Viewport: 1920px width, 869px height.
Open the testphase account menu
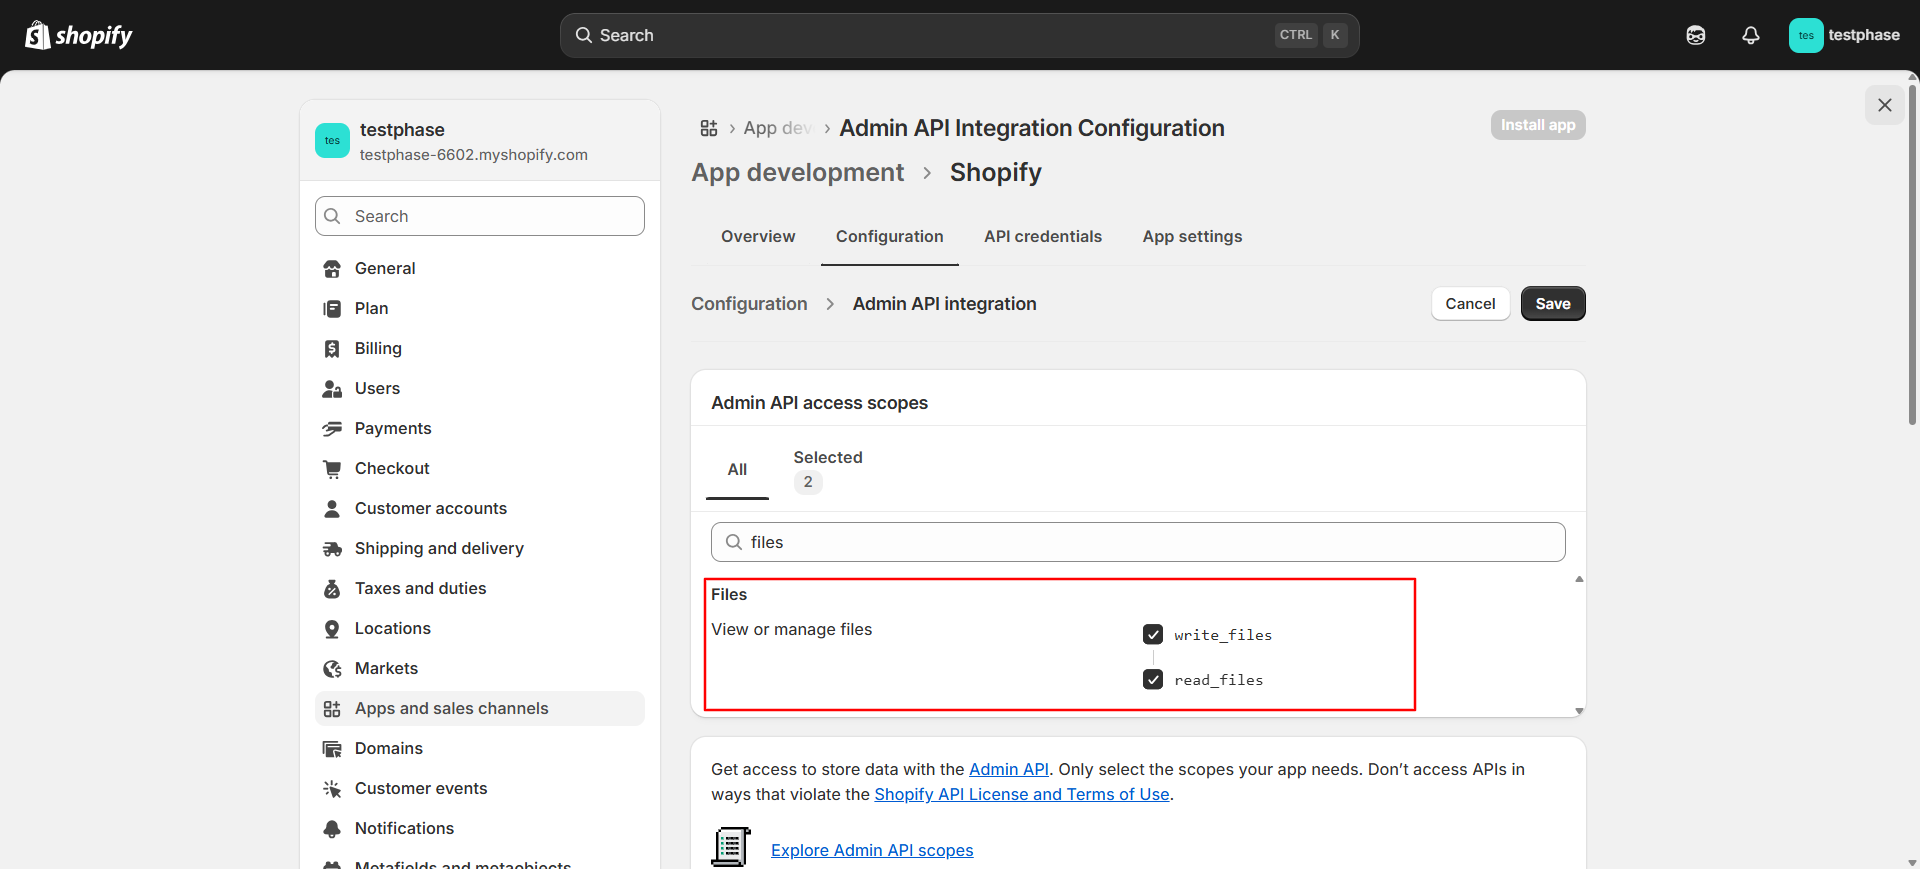click(1844, 35)
